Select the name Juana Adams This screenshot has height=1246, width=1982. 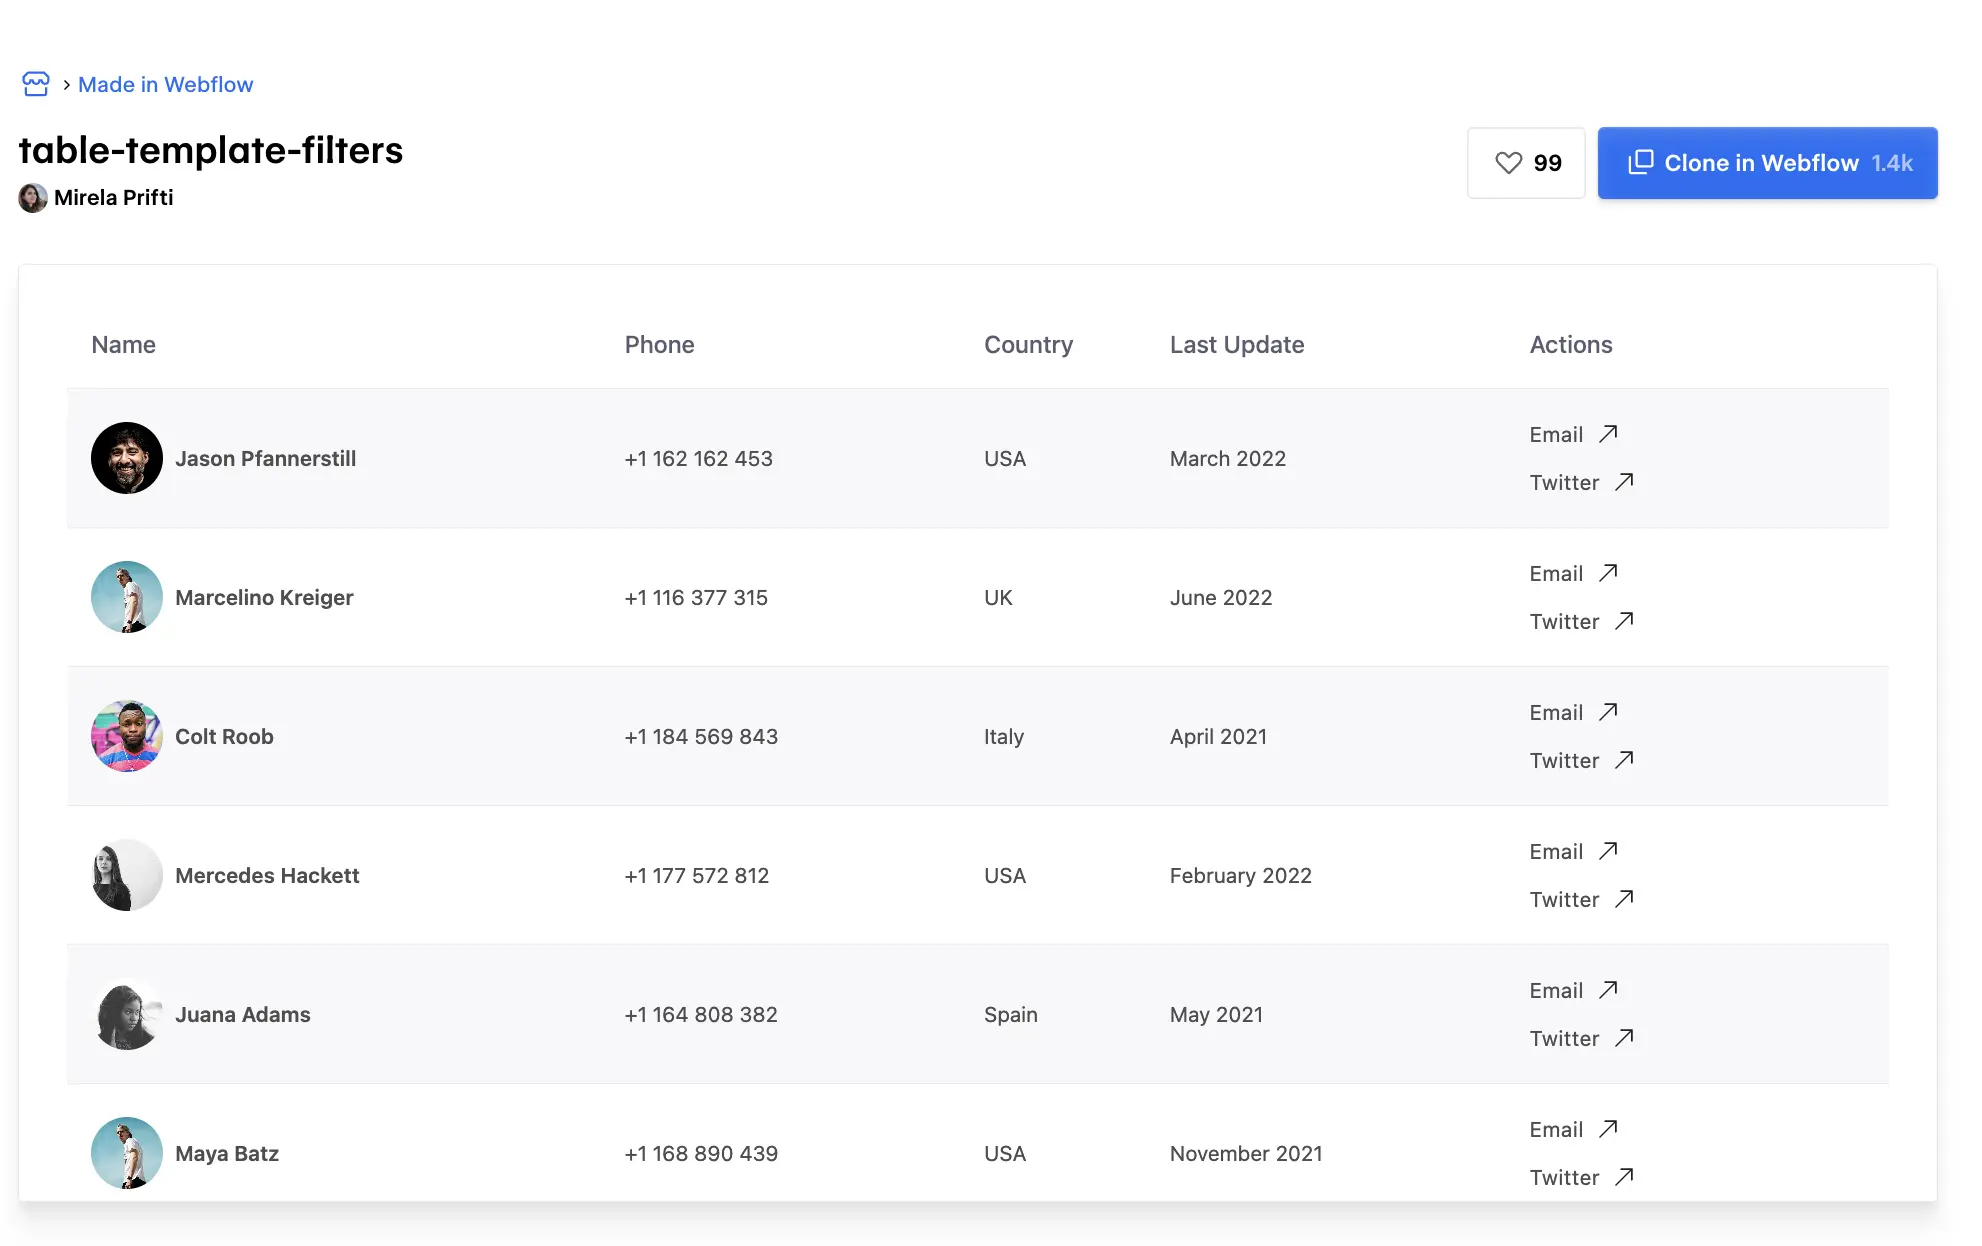click(x=242, y=1014)
